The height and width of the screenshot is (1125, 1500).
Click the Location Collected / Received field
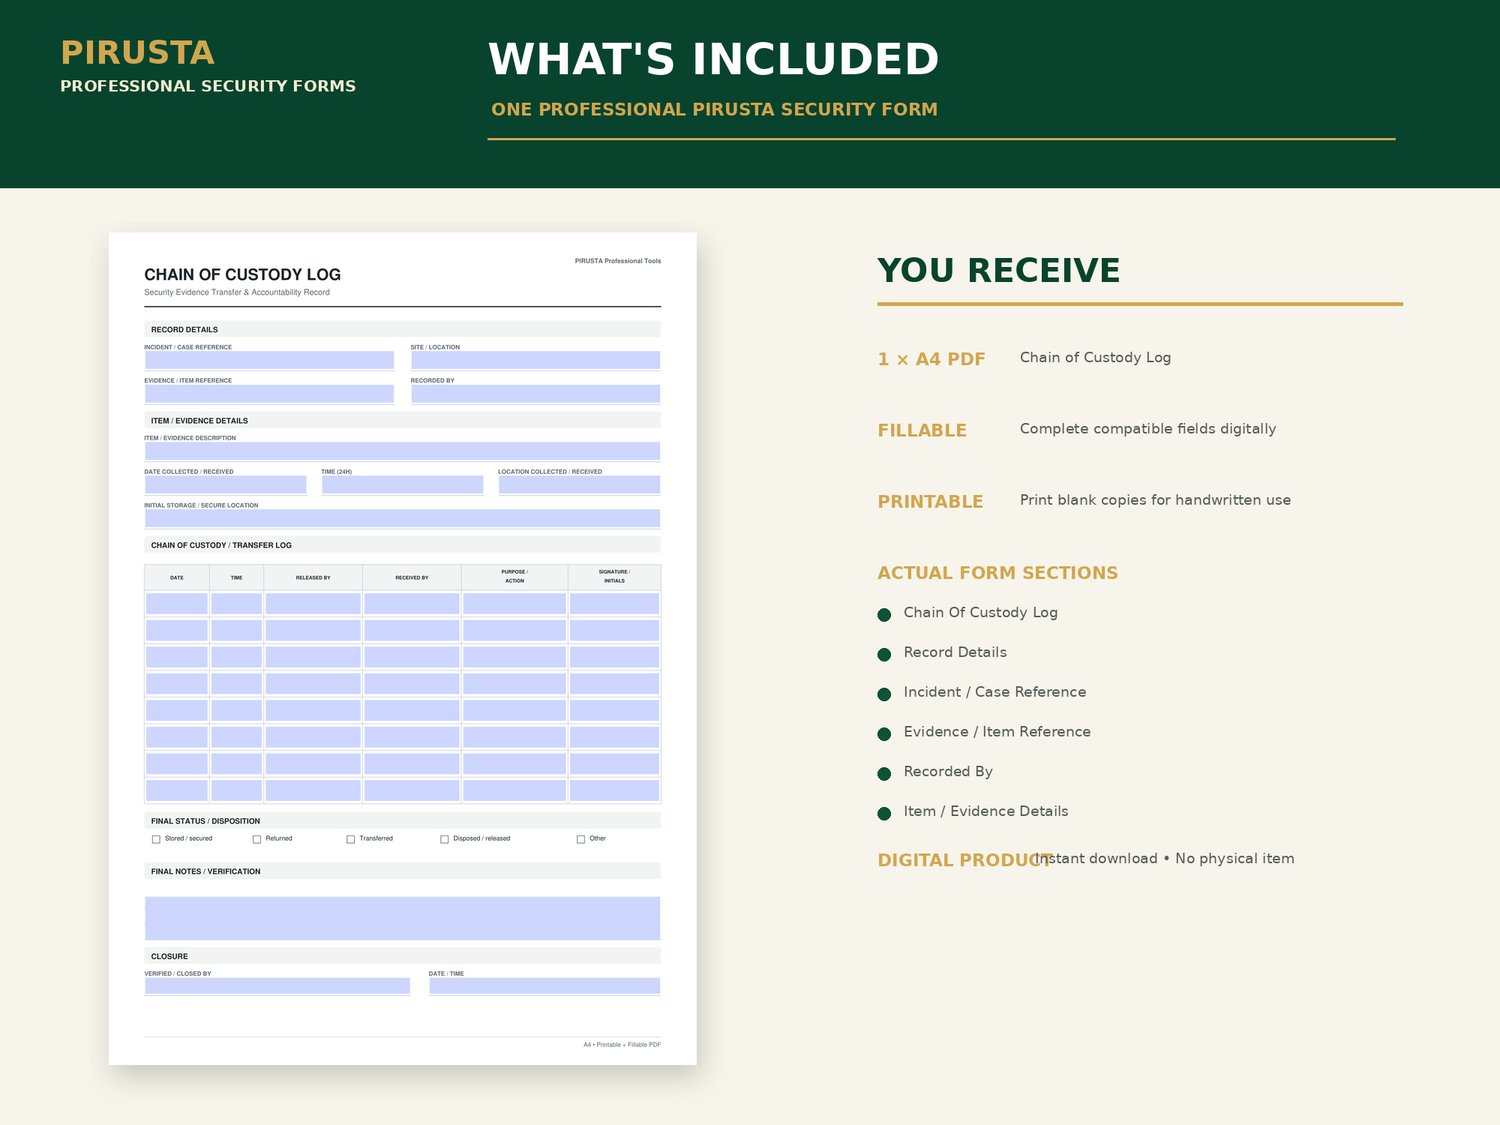click(579, 485)
